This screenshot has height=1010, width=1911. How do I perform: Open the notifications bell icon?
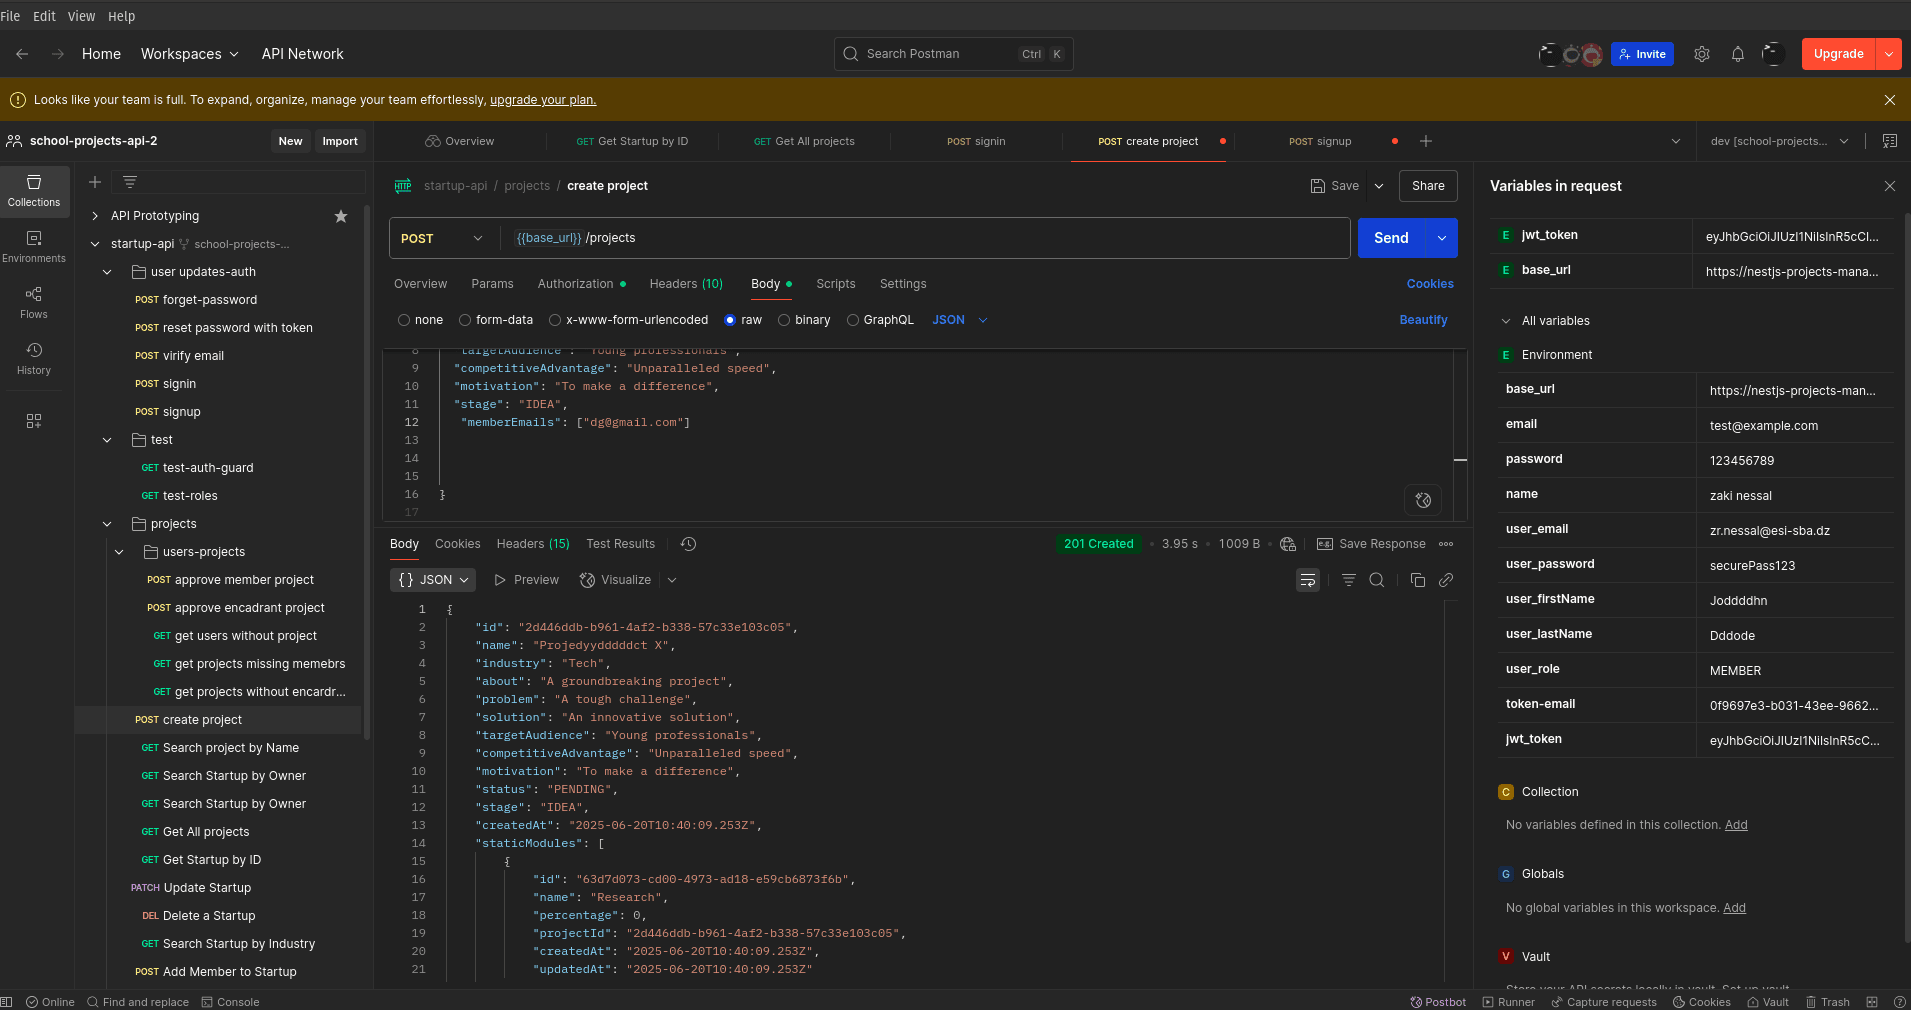pyautogui.click(x=1738, y=54)
